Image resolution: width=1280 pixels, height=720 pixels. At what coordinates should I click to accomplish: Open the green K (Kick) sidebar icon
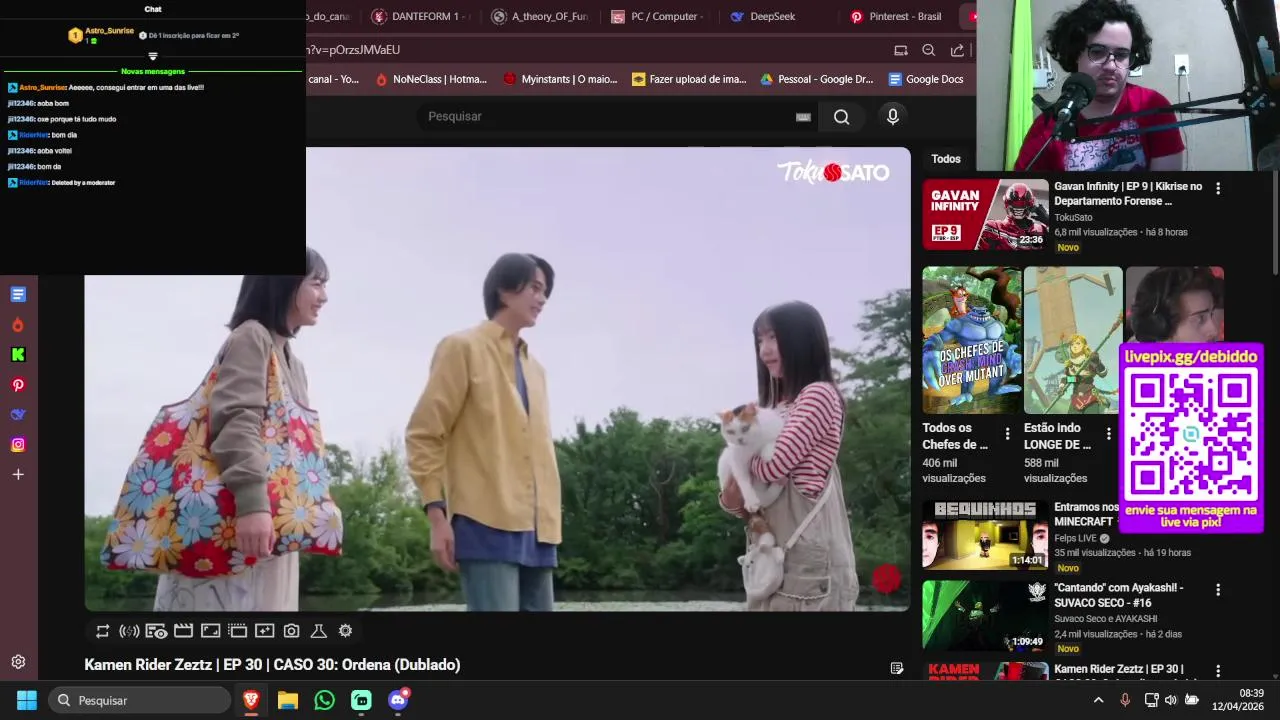pyautogui.click(x=18, y=354)
